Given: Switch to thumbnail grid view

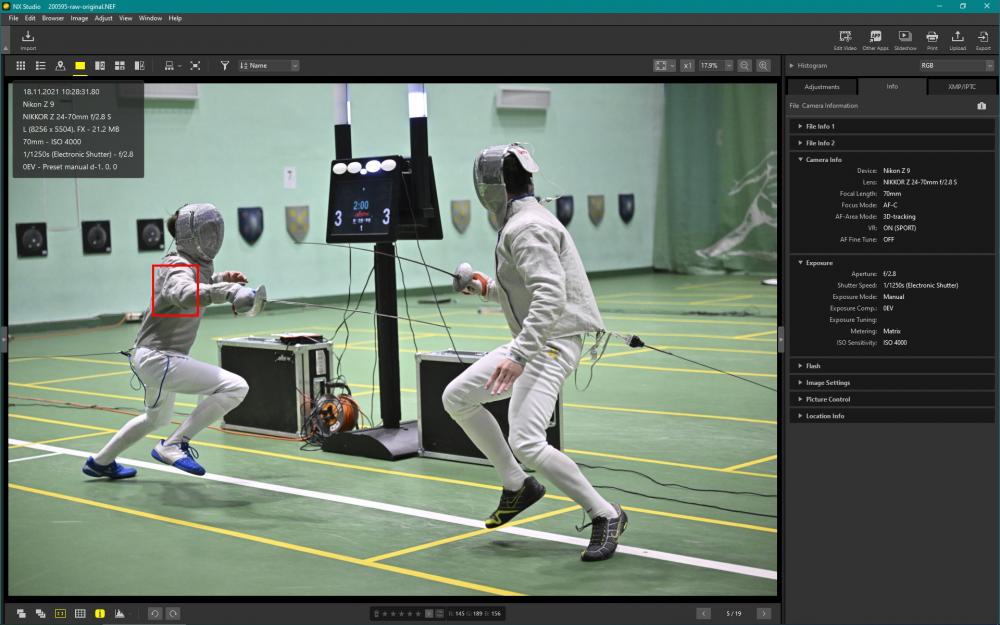Looking at the screenshot, I should coord(20,66).
